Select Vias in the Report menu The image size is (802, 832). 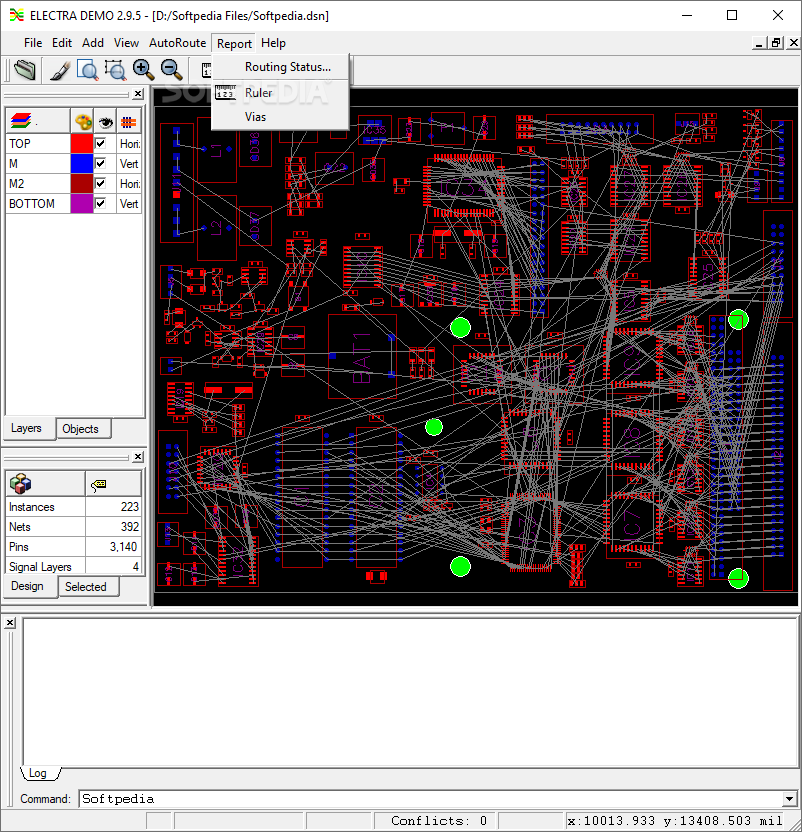pos(280,117)
